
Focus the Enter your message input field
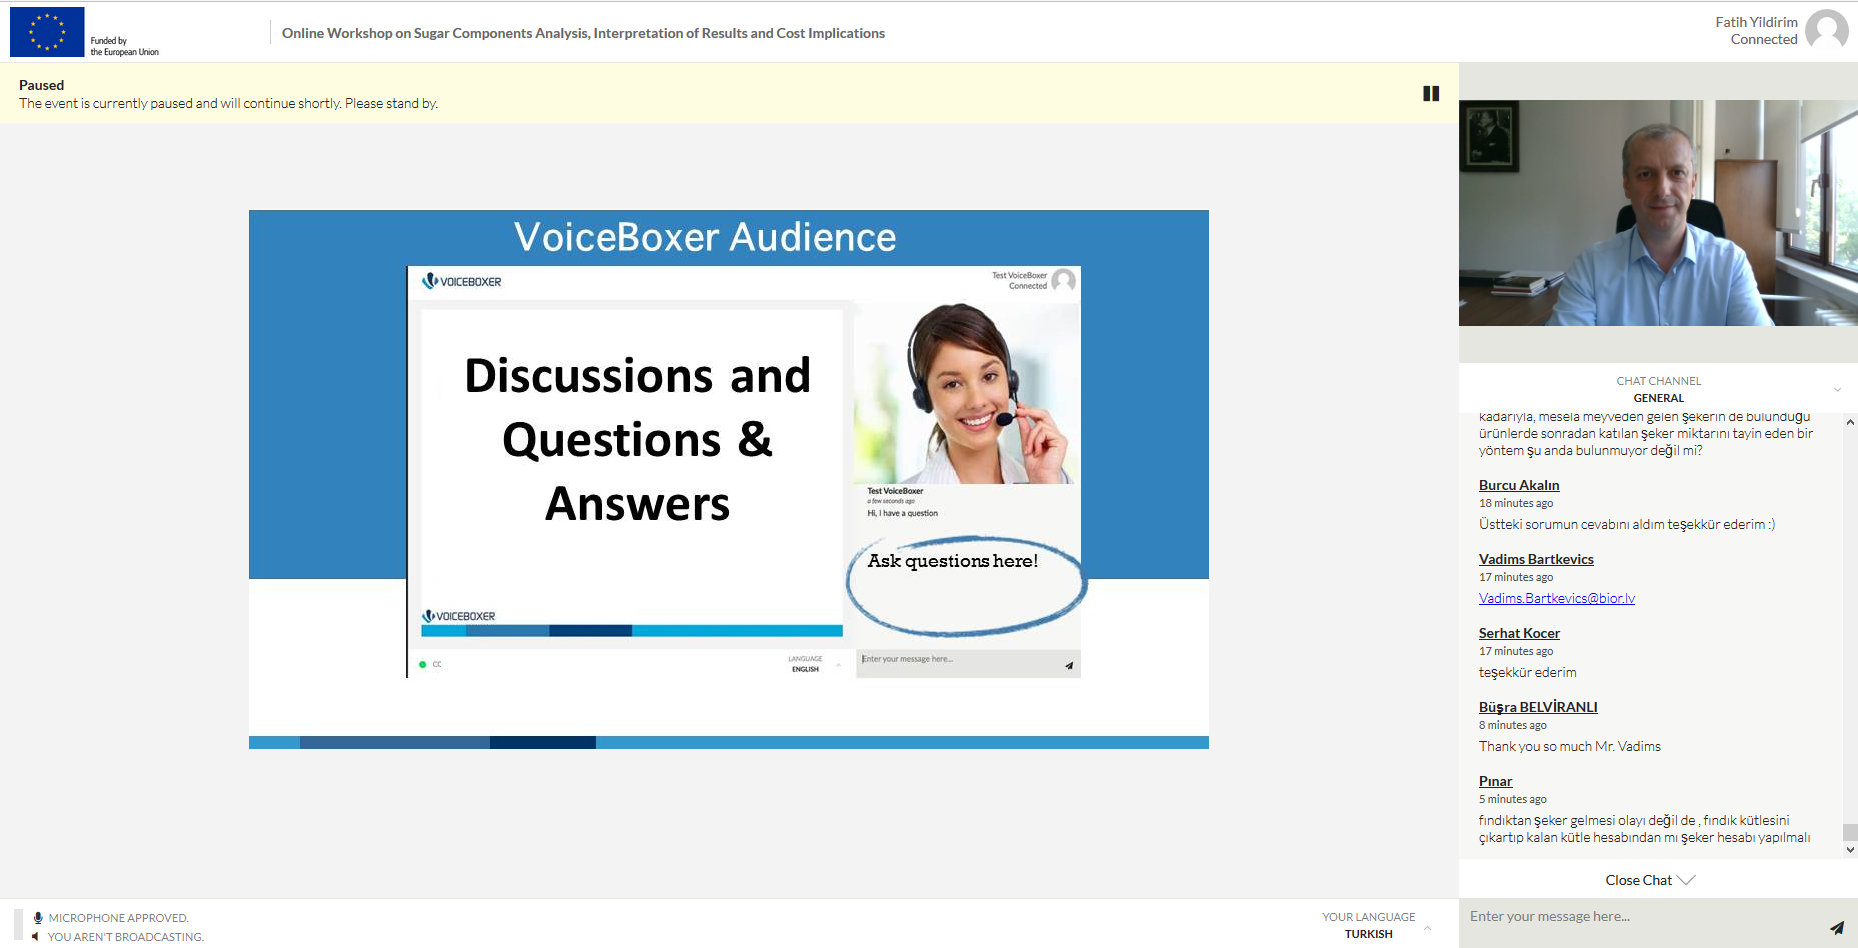(1640, 917)
